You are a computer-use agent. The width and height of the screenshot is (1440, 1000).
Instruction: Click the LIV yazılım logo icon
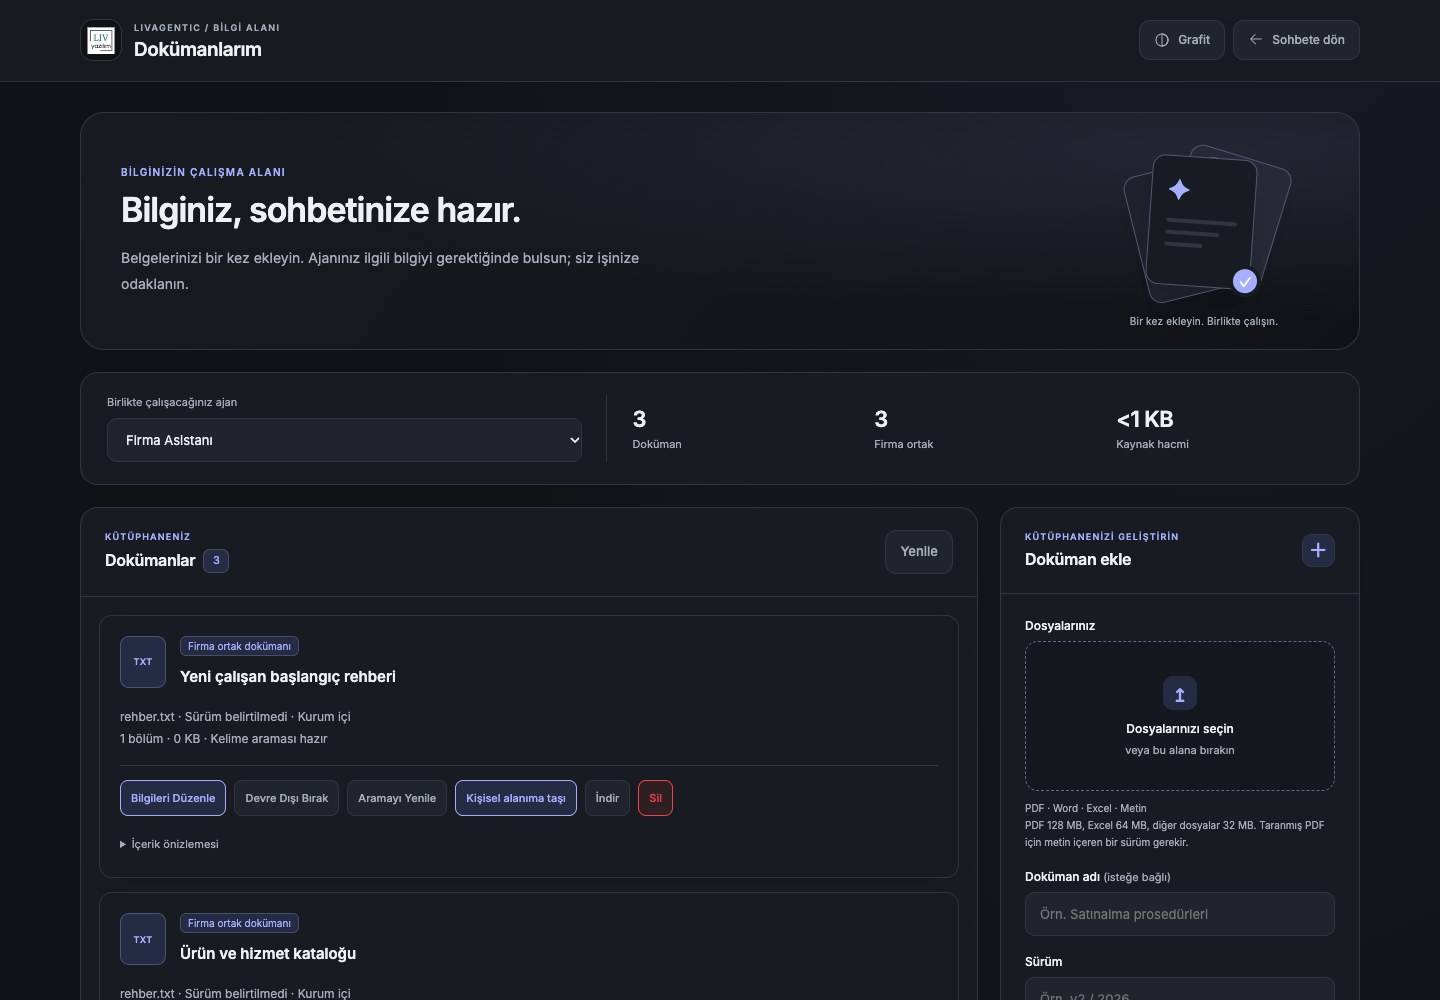click(x=101, y=40)
